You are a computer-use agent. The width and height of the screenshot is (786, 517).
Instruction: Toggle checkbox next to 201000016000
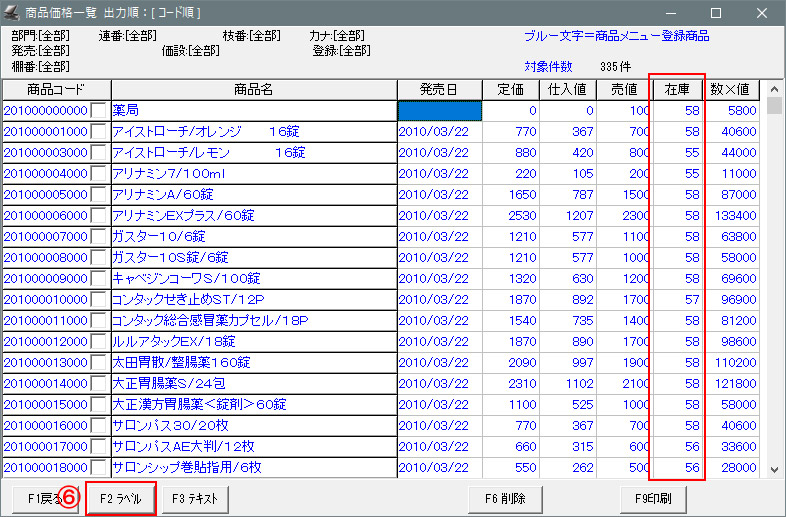click(x=99, y=425)
